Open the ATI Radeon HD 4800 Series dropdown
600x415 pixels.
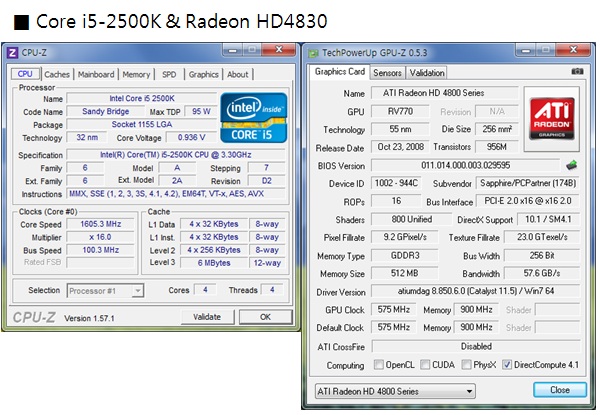(x=395, y=391)
